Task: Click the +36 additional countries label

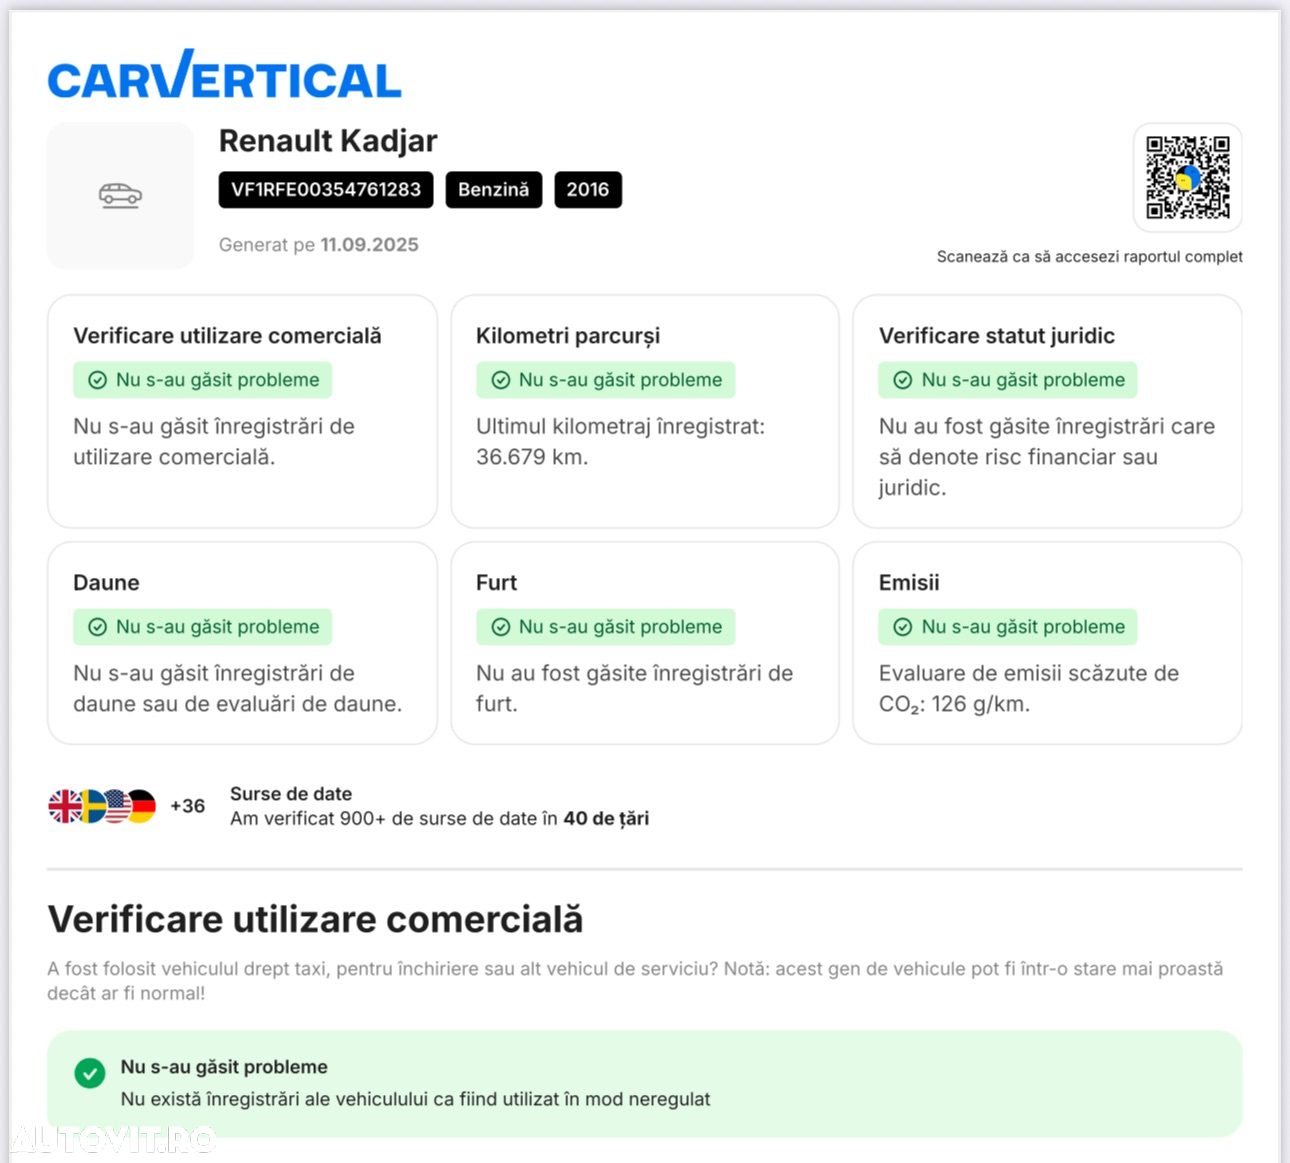Action: pos(187,806)
